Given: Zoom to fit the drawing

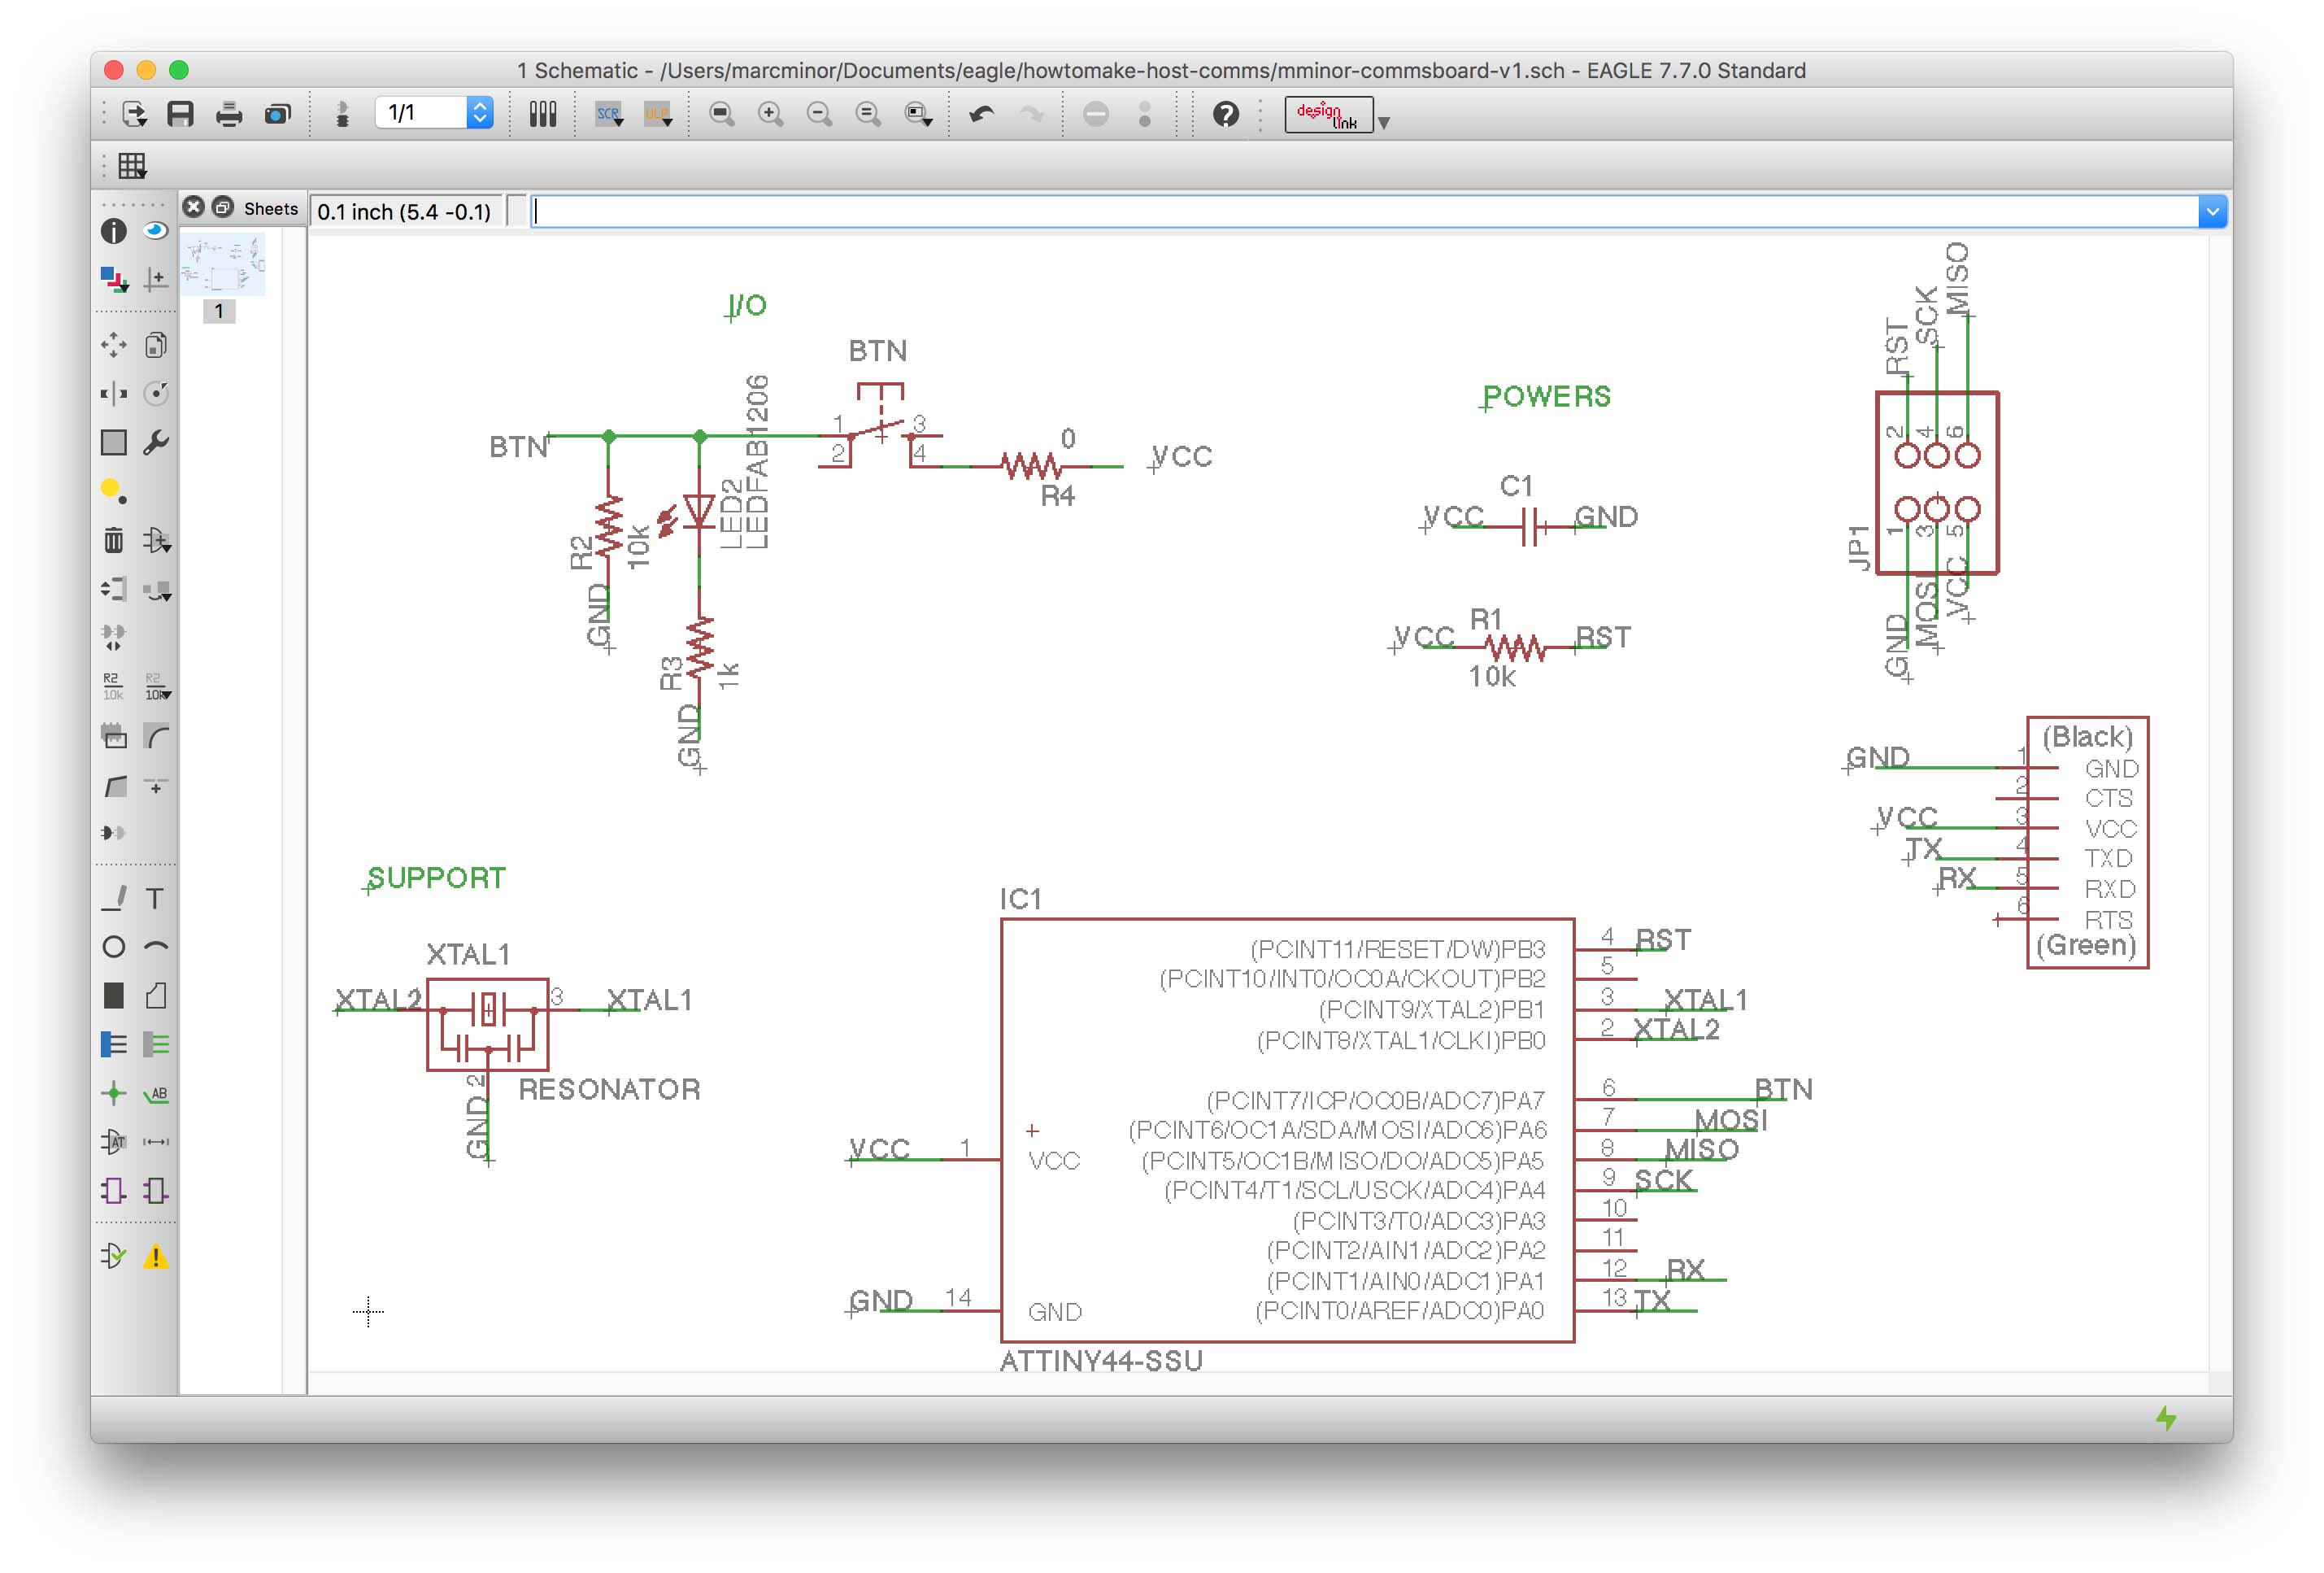Looking at the screenshot, I should (721, 114).
